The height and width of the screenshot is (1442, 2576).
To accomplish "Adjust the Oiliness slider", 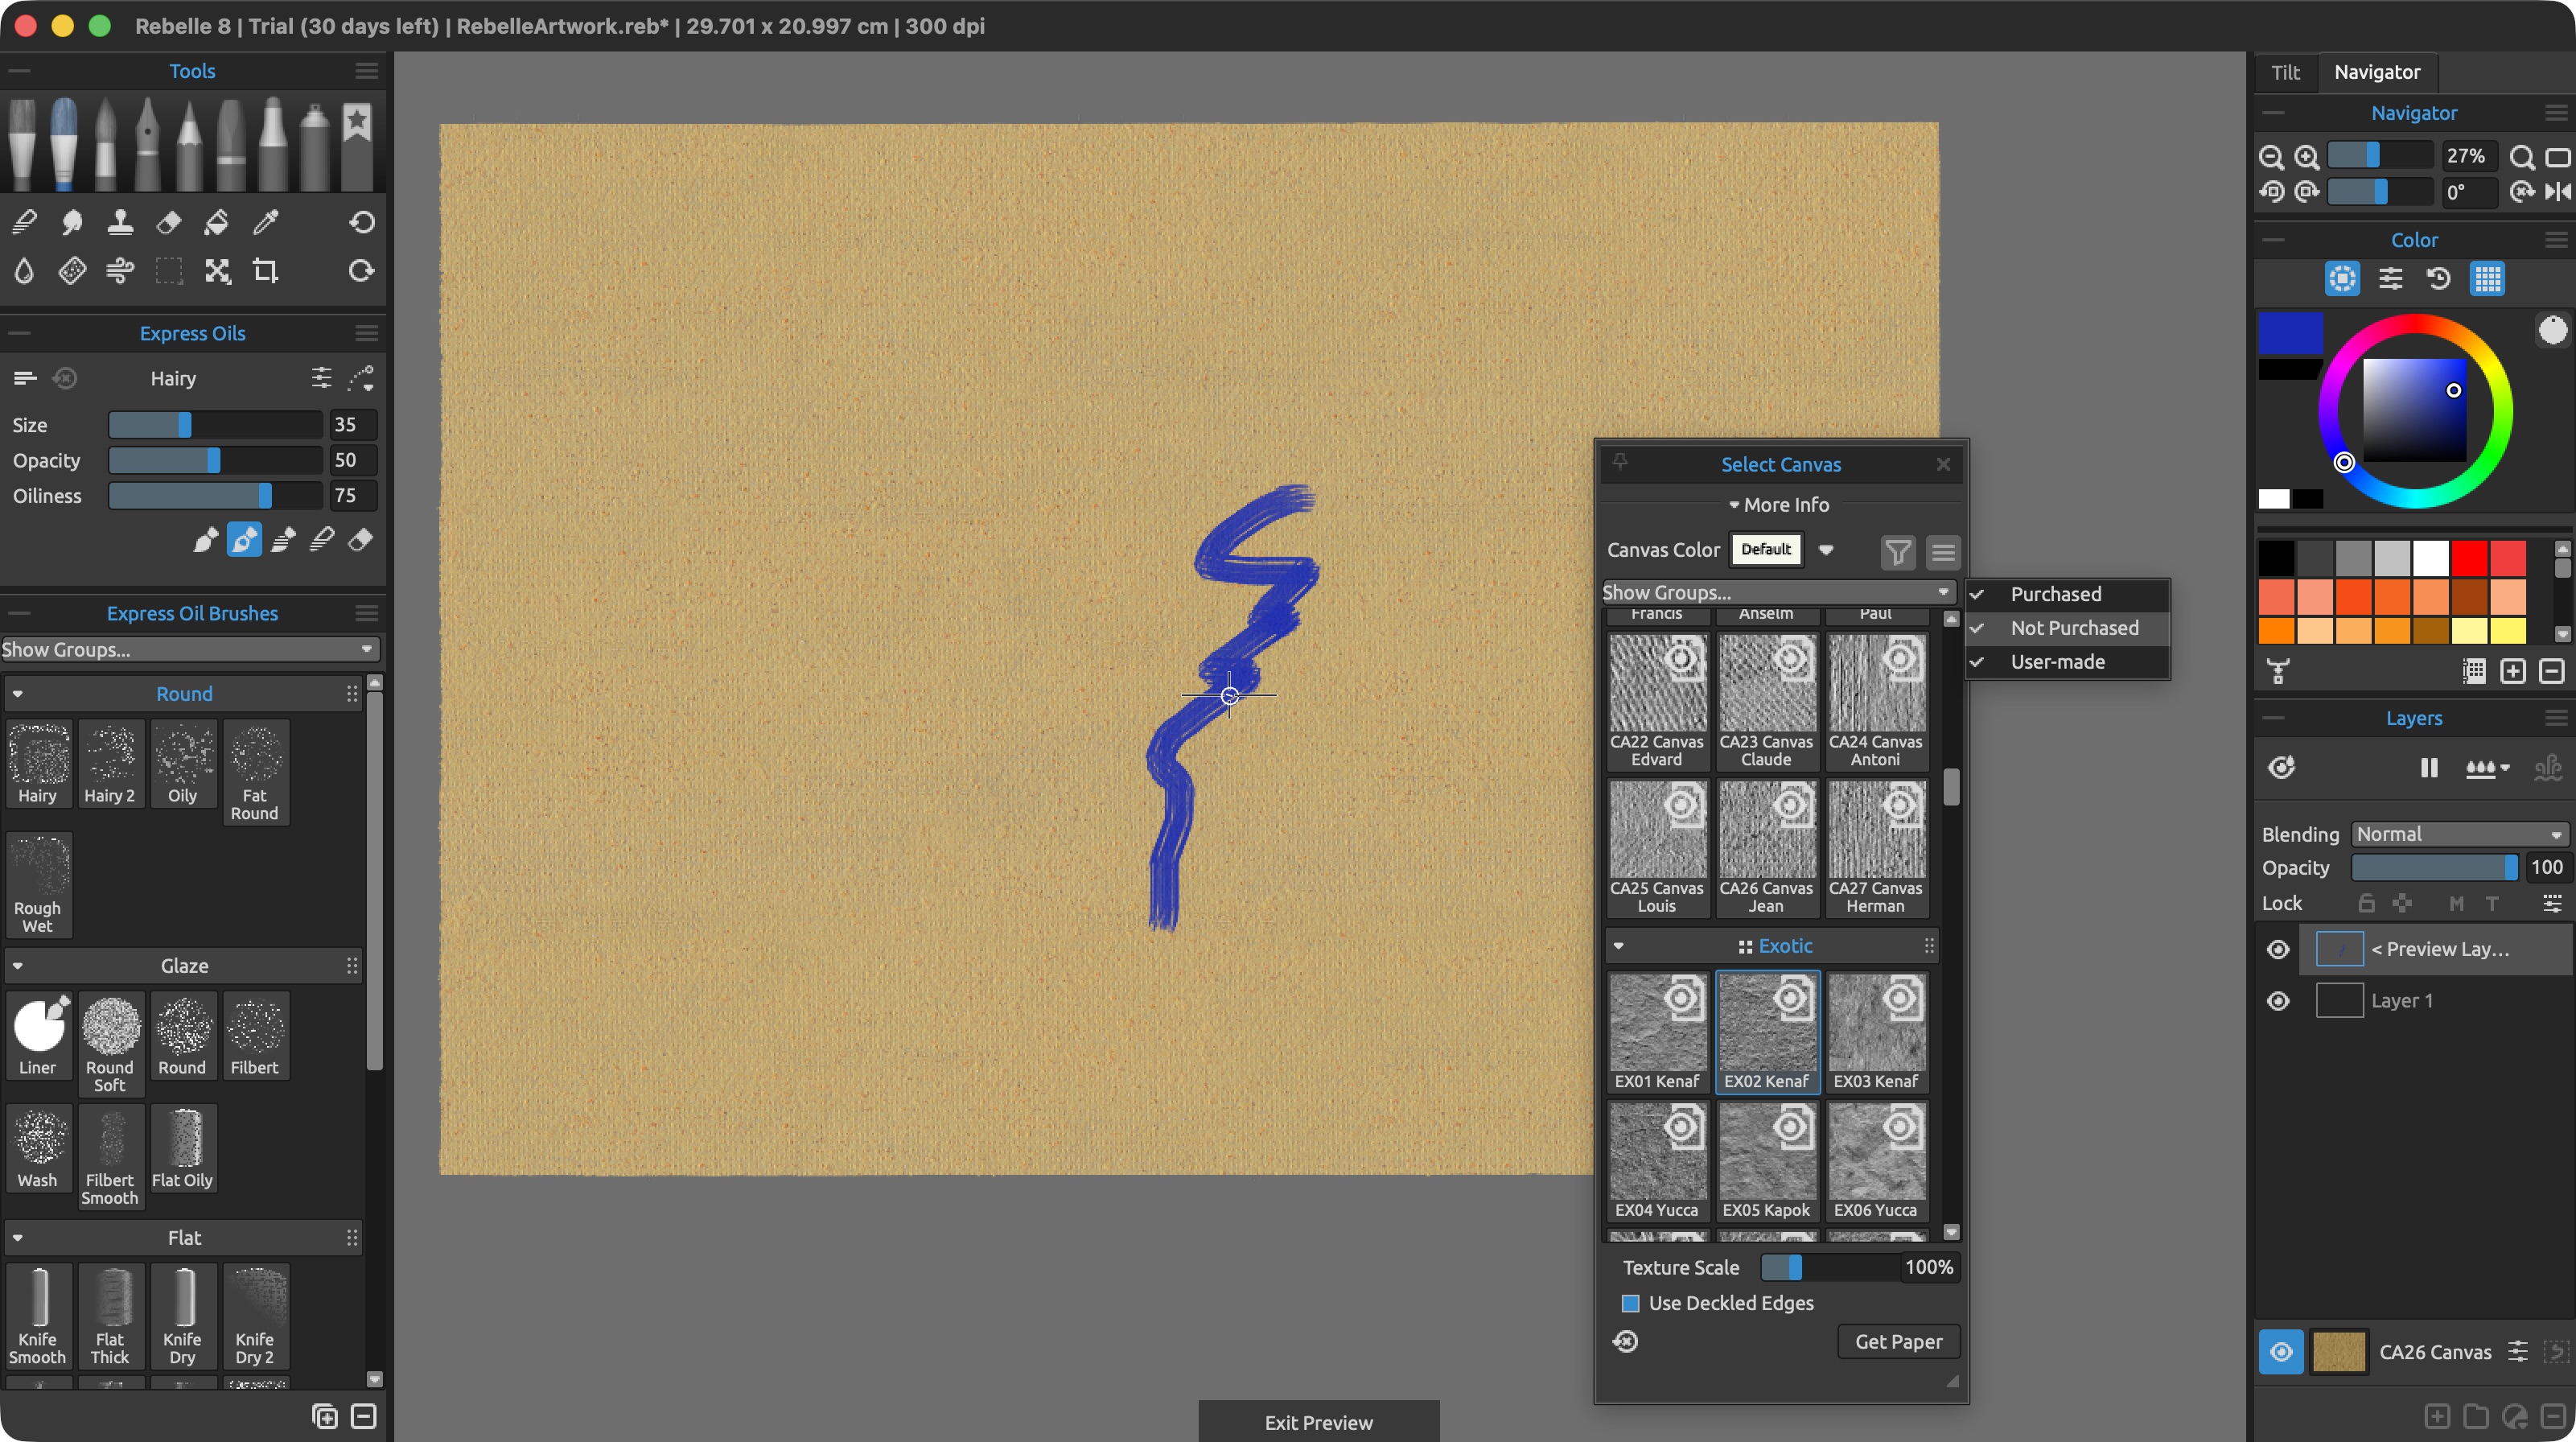I will 215,496.
